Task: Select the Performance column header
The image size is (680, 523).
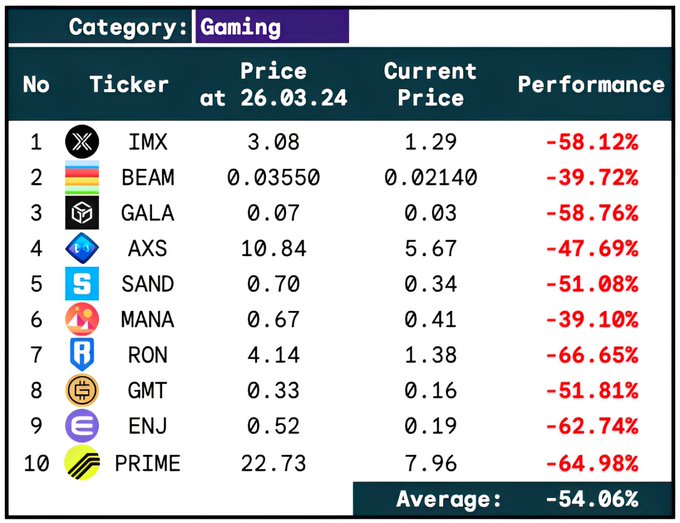Action: click(x=591, y=85)
